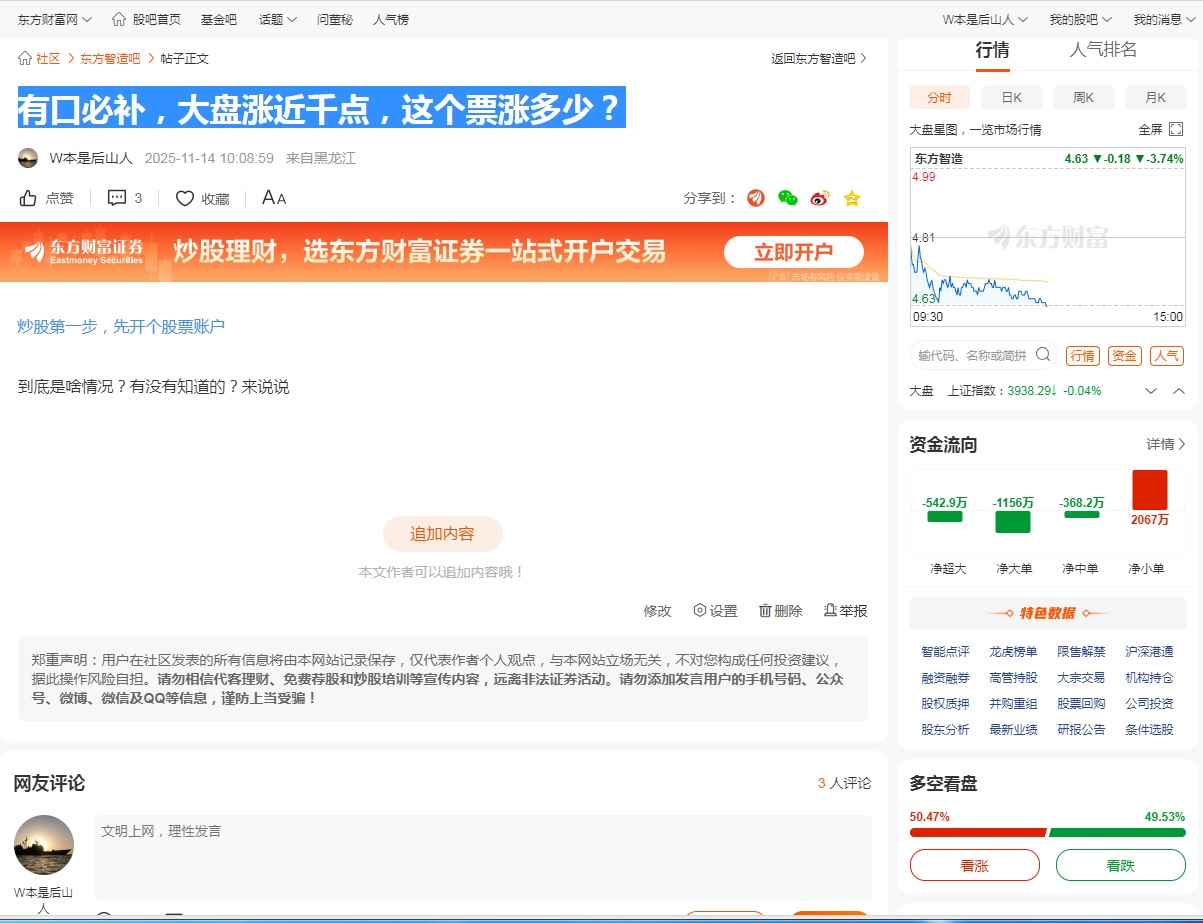The width and height of the screenshot is (1203, 923).
Task: Open 智能点评 in 特色数据
Action: [x=945, y=651]
